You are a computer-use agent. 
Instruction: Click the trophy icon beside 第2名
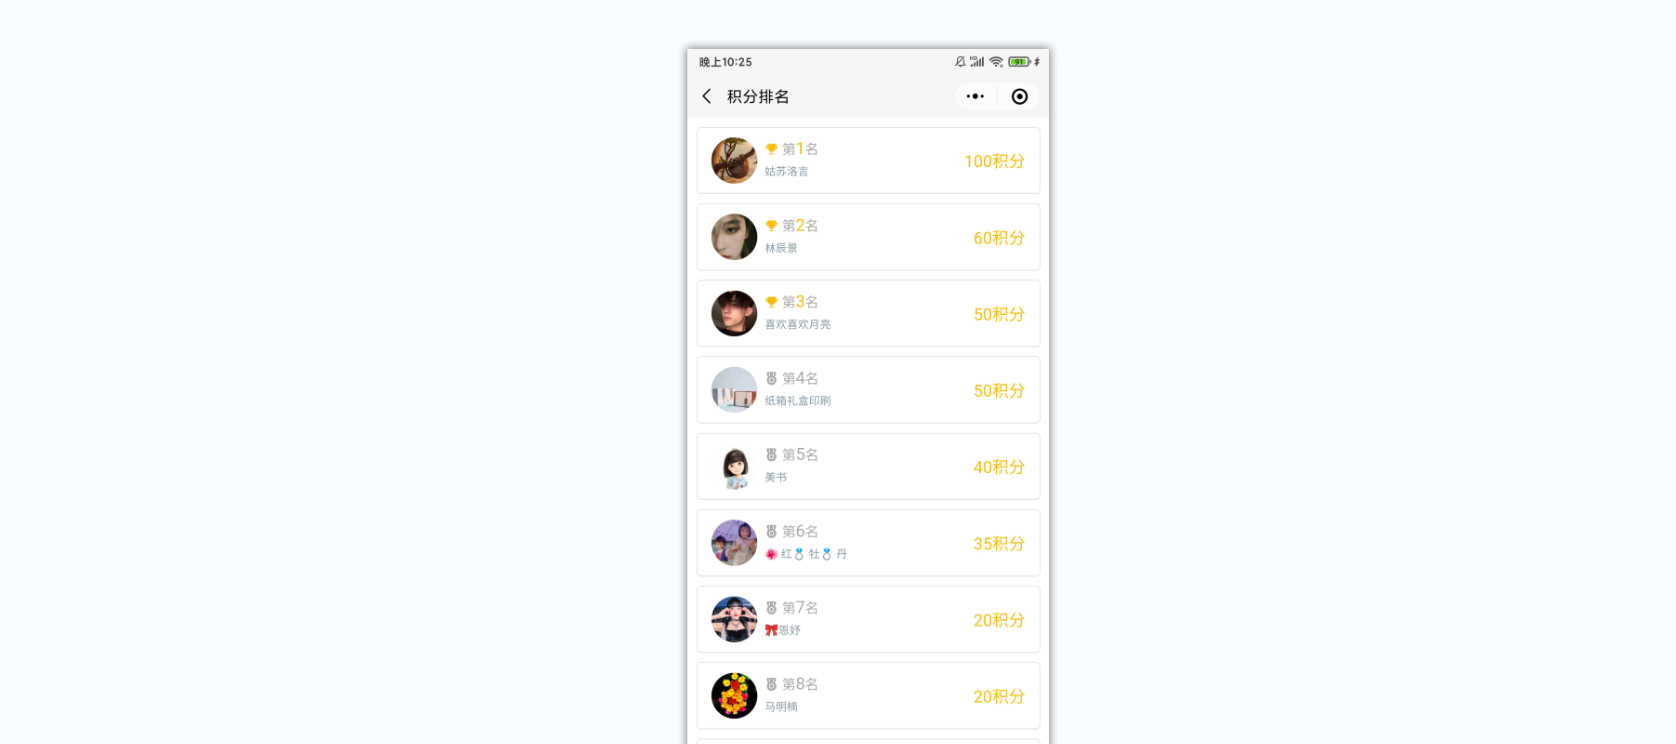[771, 226]
